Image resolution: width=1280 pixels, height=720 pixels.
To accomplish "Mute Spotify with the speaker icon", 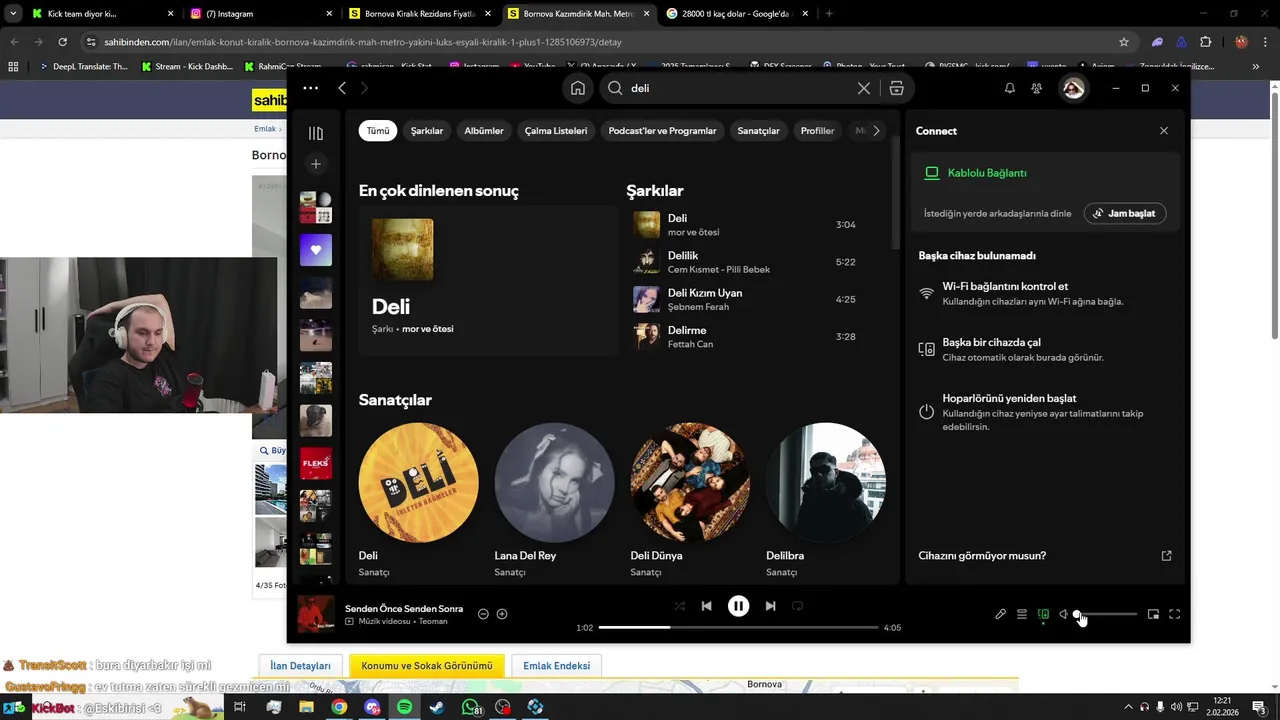I will (1064, 614).
